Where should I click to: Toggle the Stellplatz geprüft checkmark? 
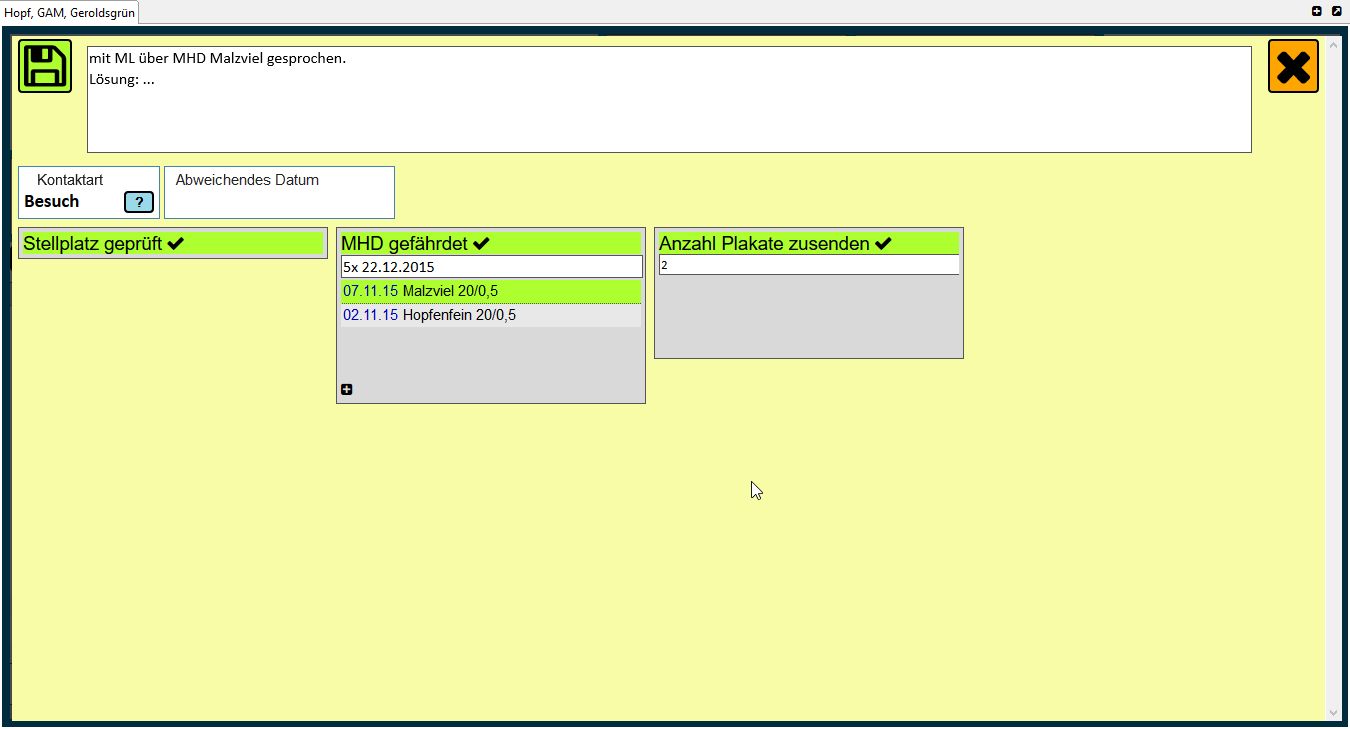coord(176,243)
